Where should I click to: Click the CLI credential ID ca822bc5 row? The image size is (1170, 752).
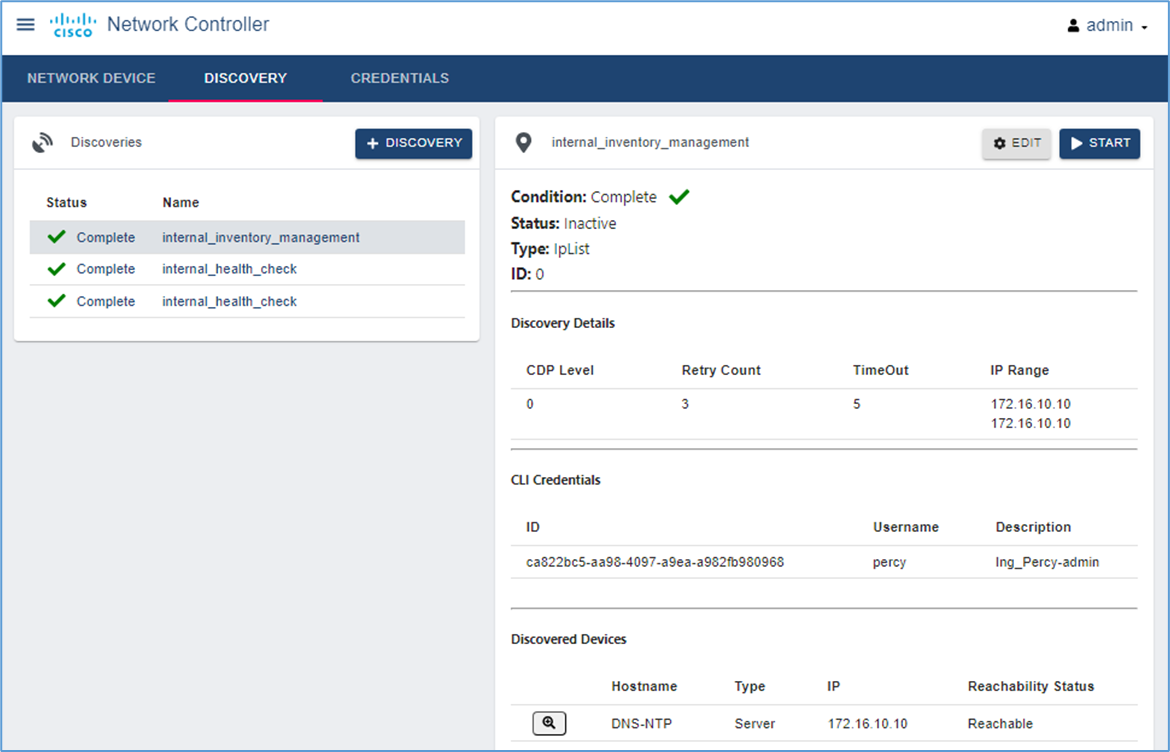pyautogui.click(x=655, y=562)
